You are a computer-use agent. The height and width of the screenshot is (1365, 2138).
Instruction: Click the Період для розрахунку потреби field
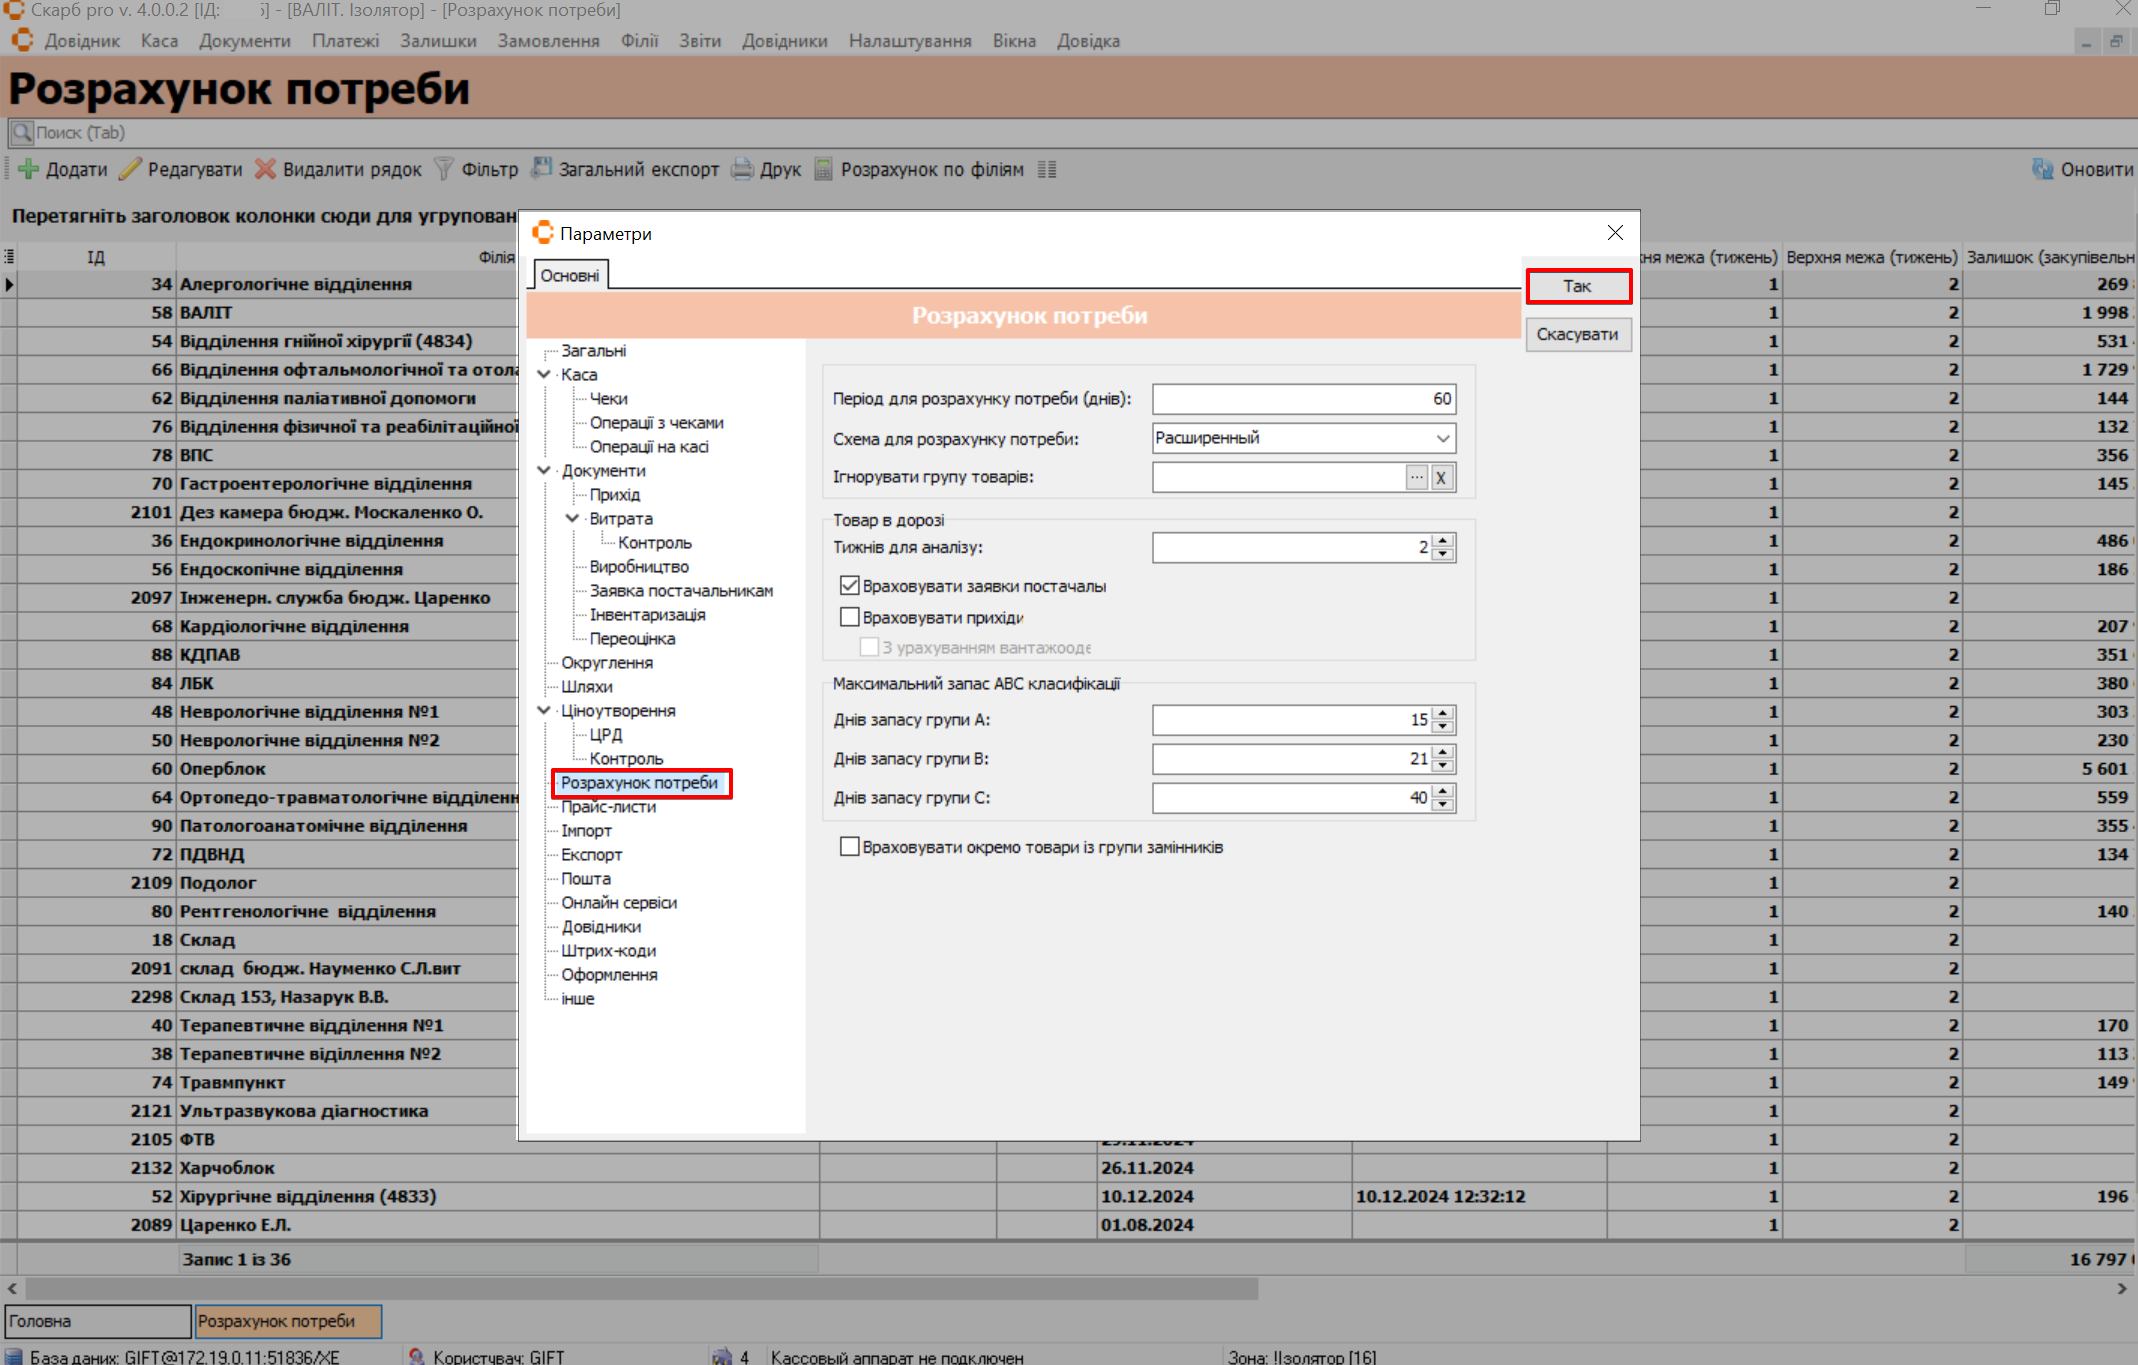(1302, 399)
